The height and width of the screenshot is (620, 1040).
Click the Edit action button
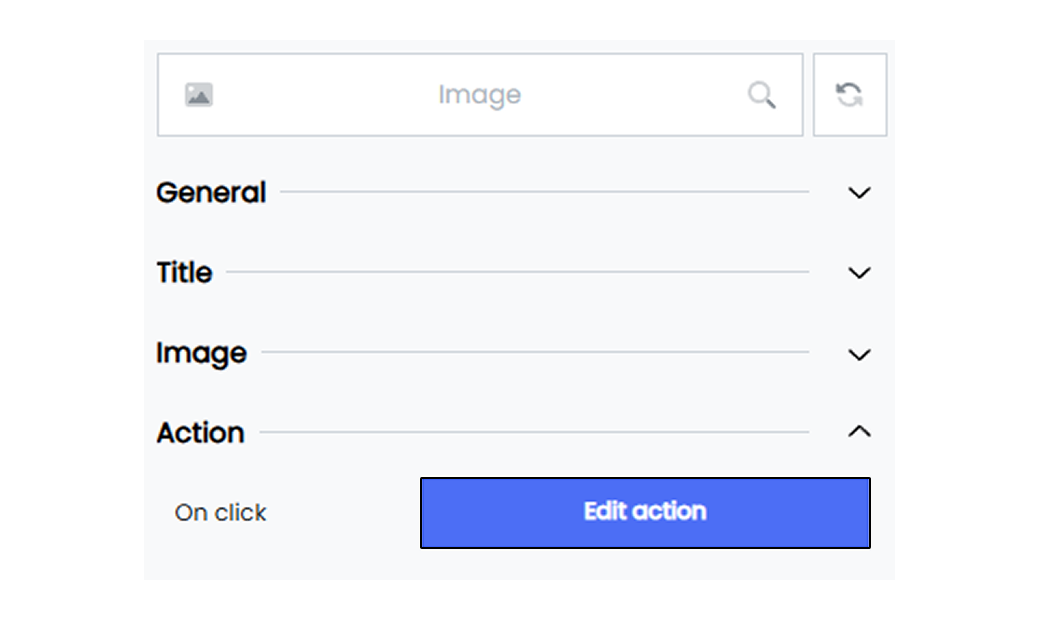[x=645, y=513]
